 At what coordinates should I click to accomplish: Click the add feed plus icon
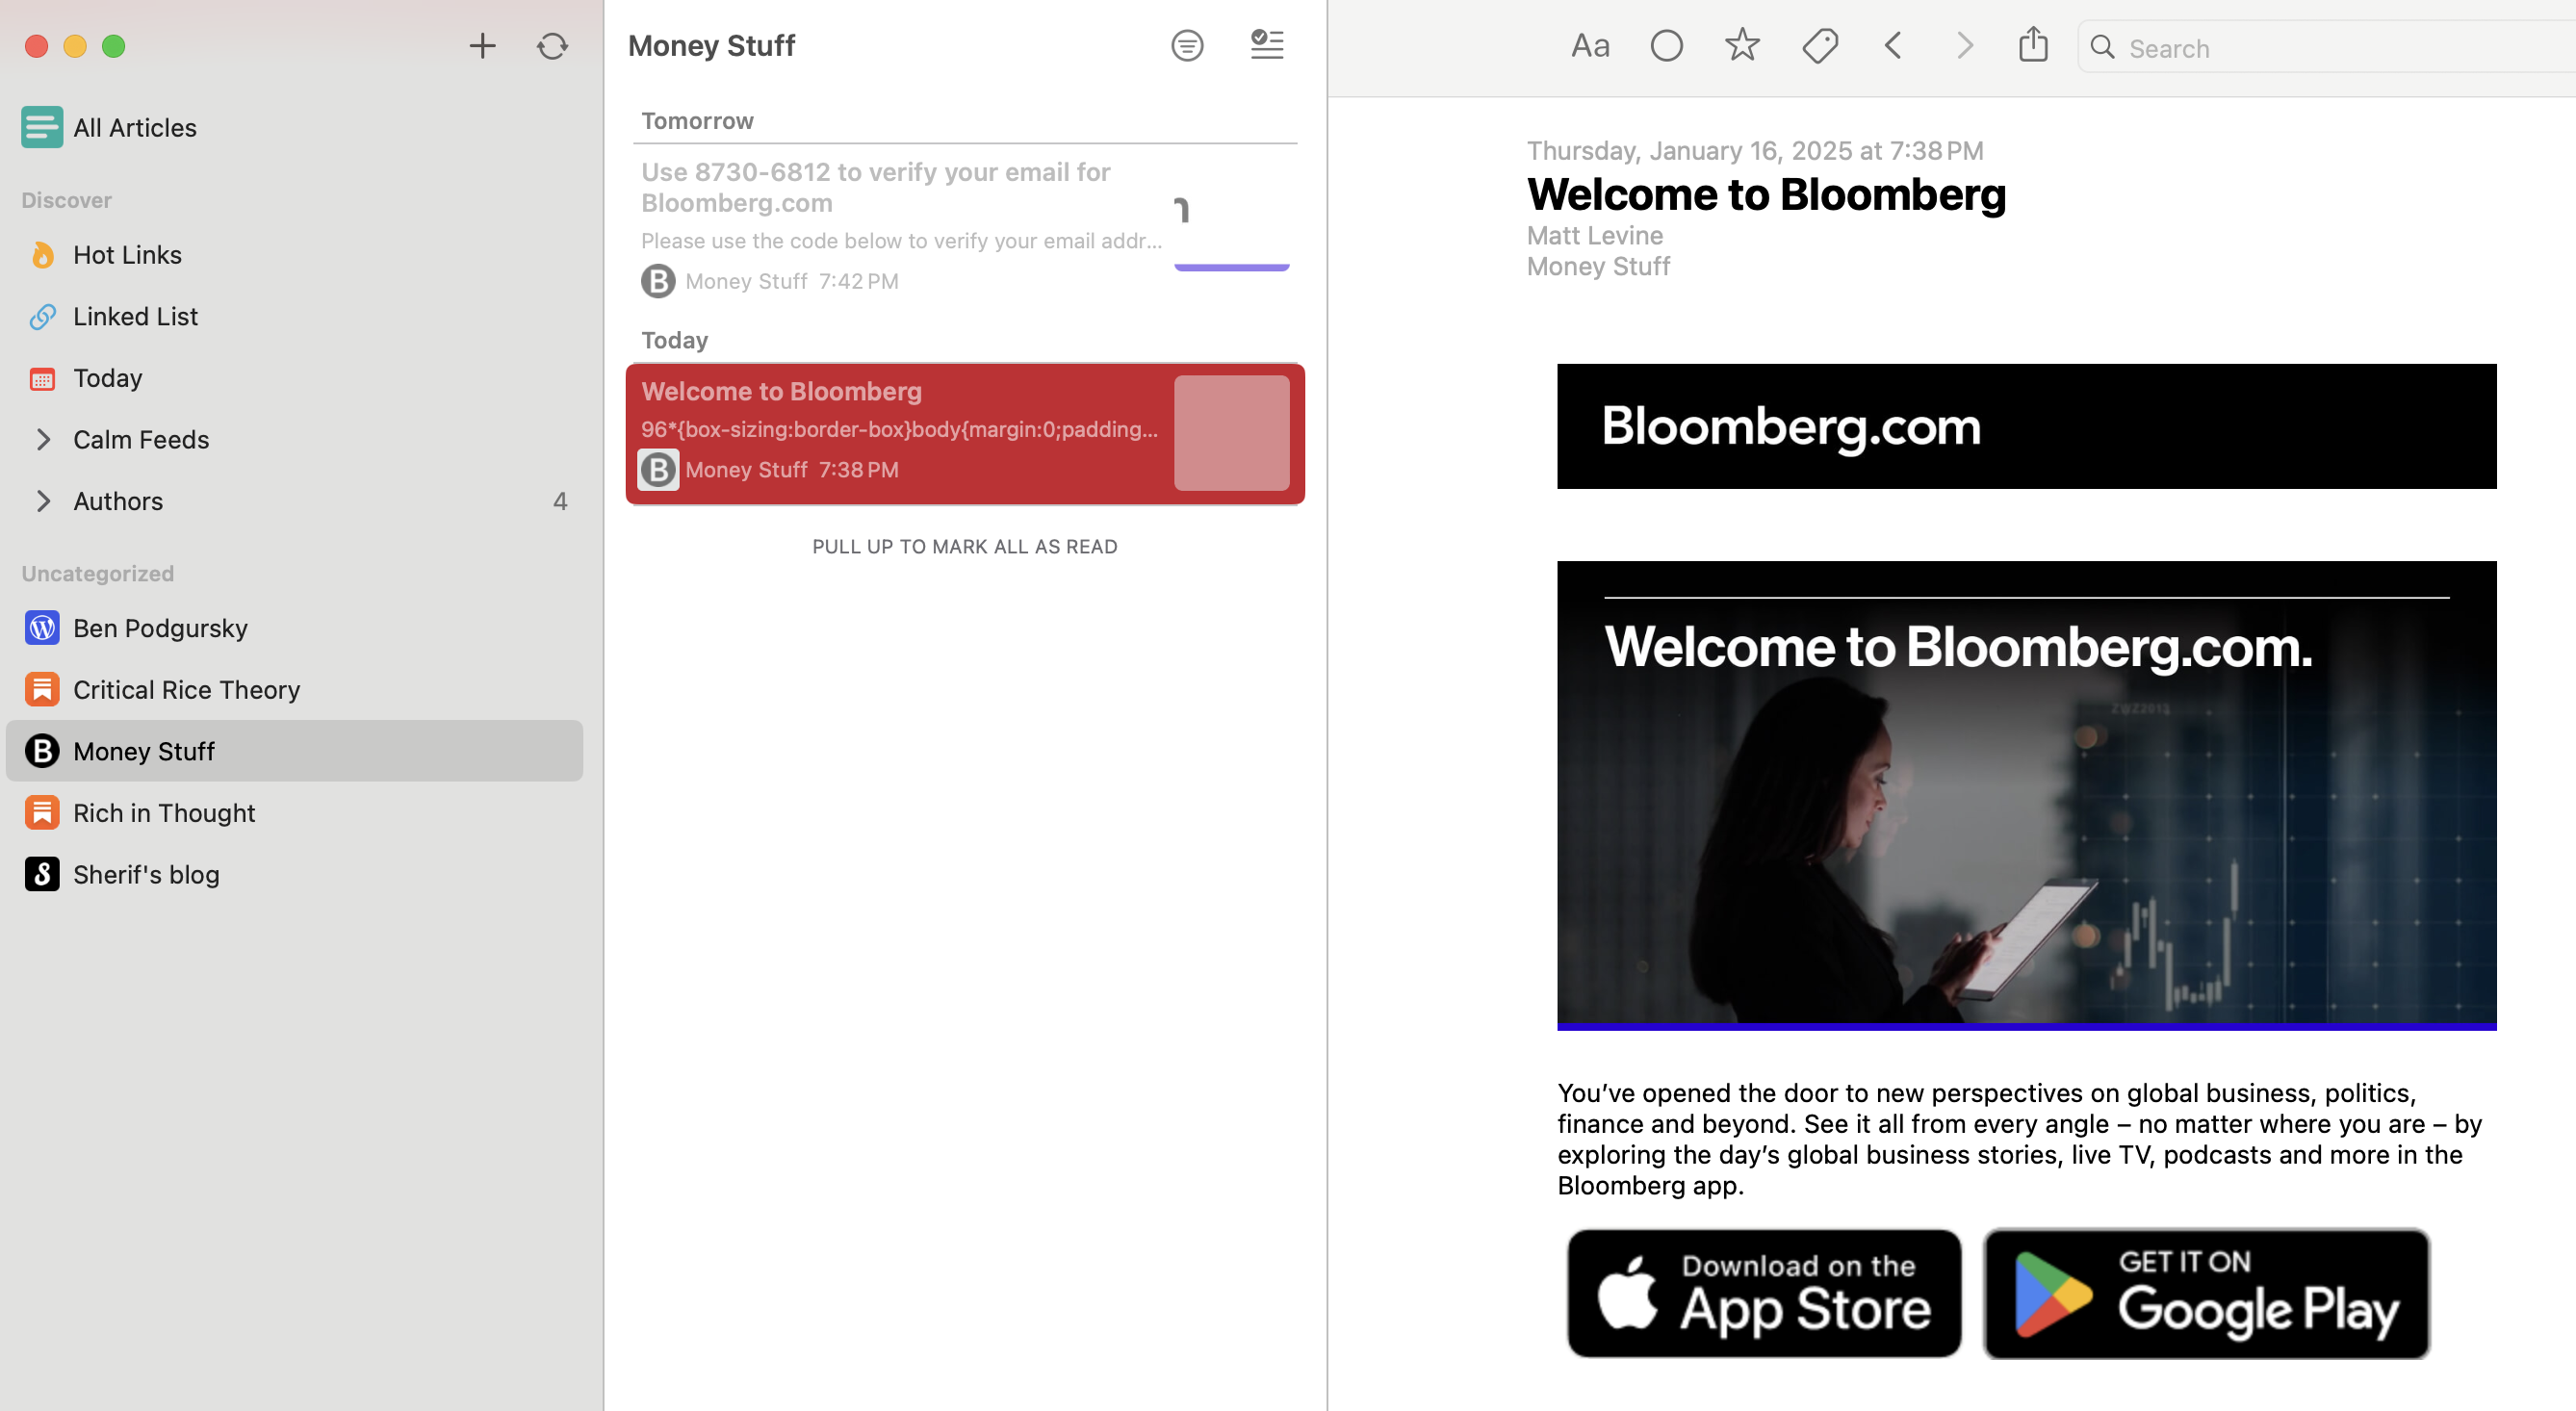tap(482, 46)
